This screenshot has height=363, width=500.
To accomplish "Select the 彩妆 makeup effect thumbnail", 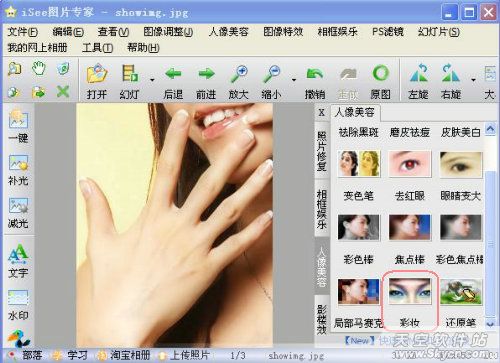I will (x=410, y=292).
